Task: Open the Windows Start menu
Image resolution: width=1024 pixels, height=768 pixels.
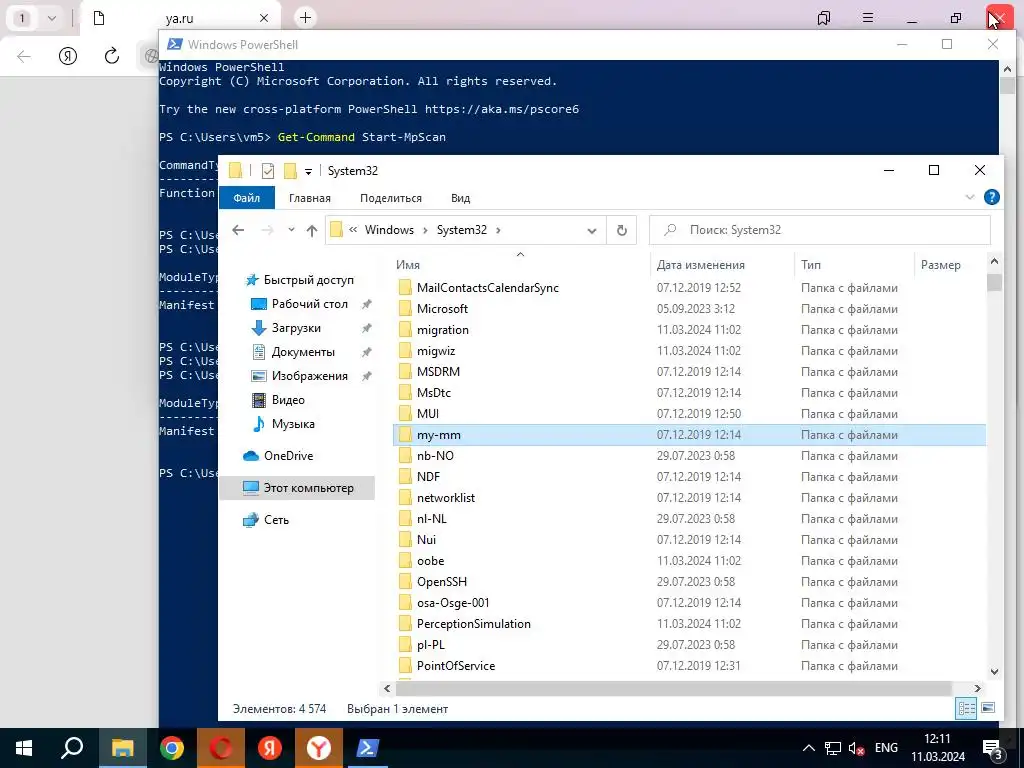Action: tap(24, 748)
